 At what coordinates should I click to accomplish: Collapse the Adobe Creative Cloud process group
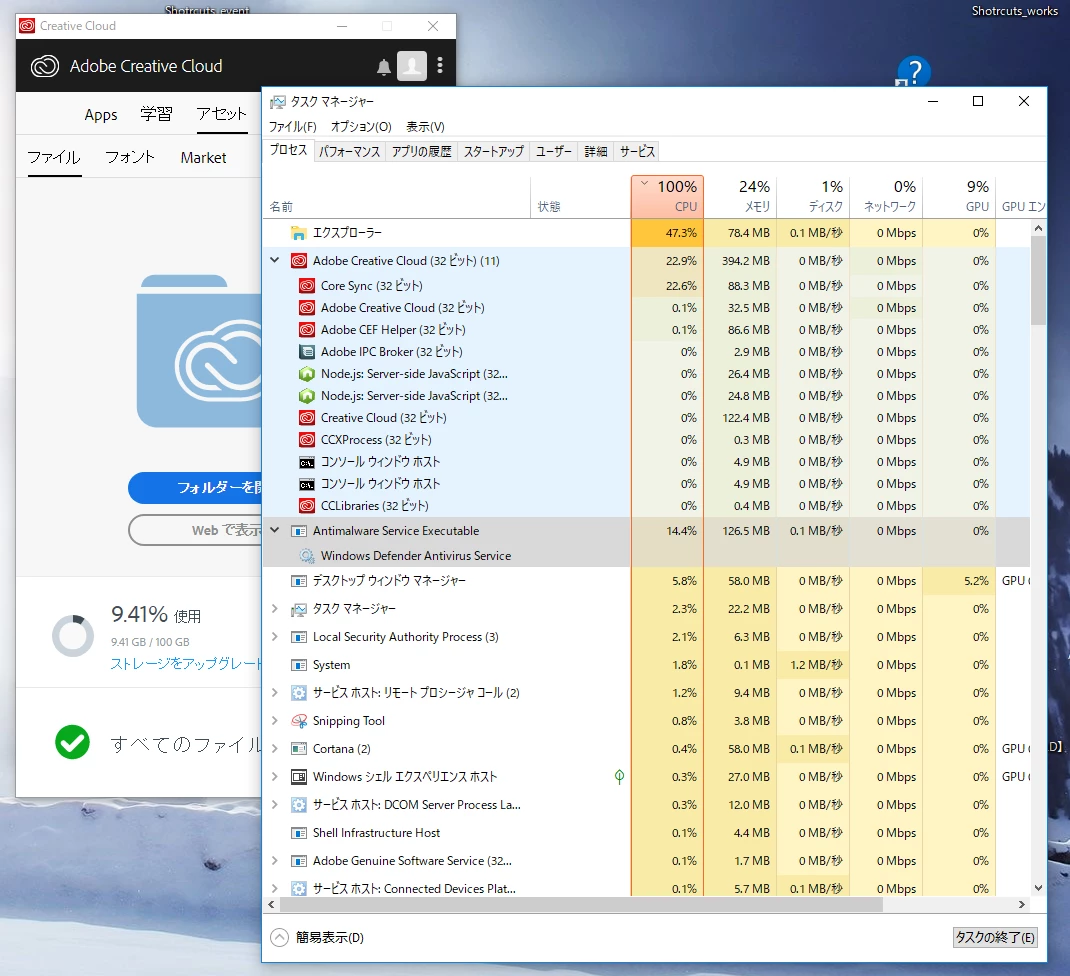pos(275,260)
